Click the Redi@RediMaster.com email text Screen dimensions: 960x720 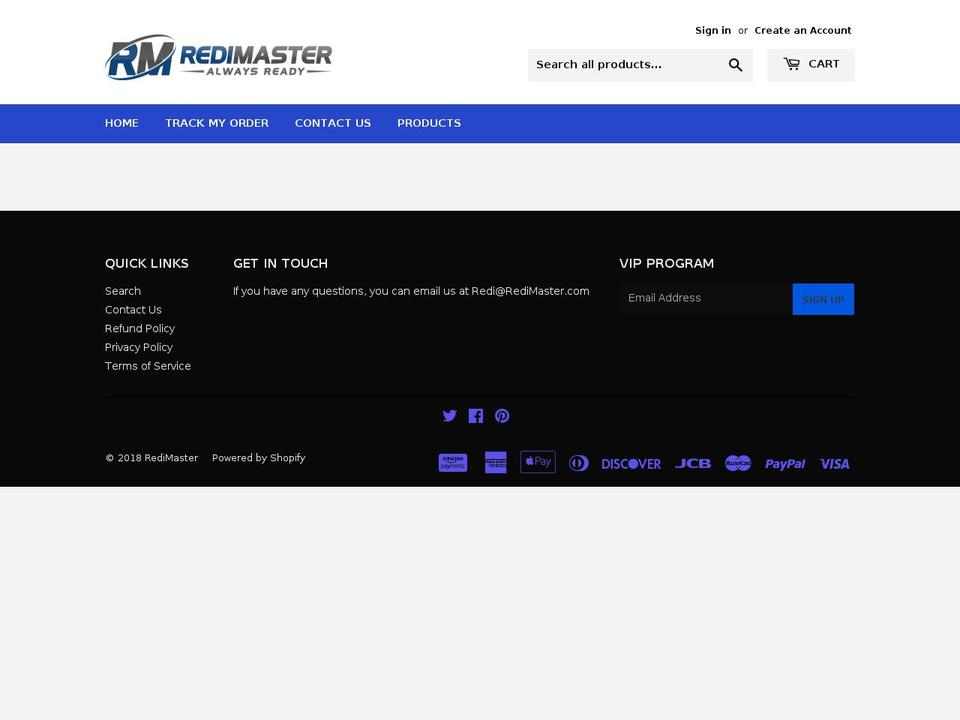[x=530, y=291]
